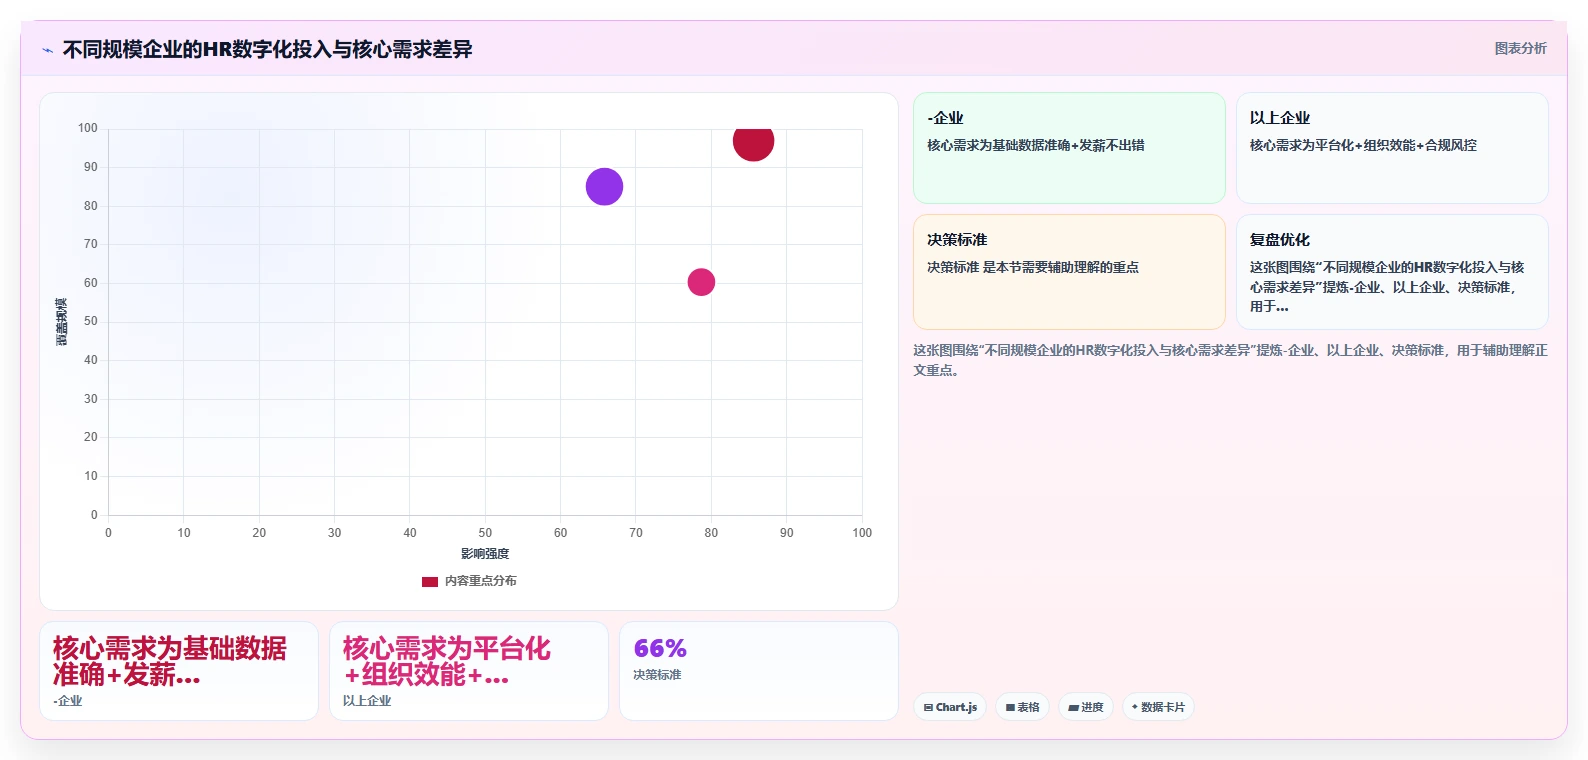Click the page title 不同规模企业的HR数字化投入
The image size is (1588, 760).
[267, 49]
